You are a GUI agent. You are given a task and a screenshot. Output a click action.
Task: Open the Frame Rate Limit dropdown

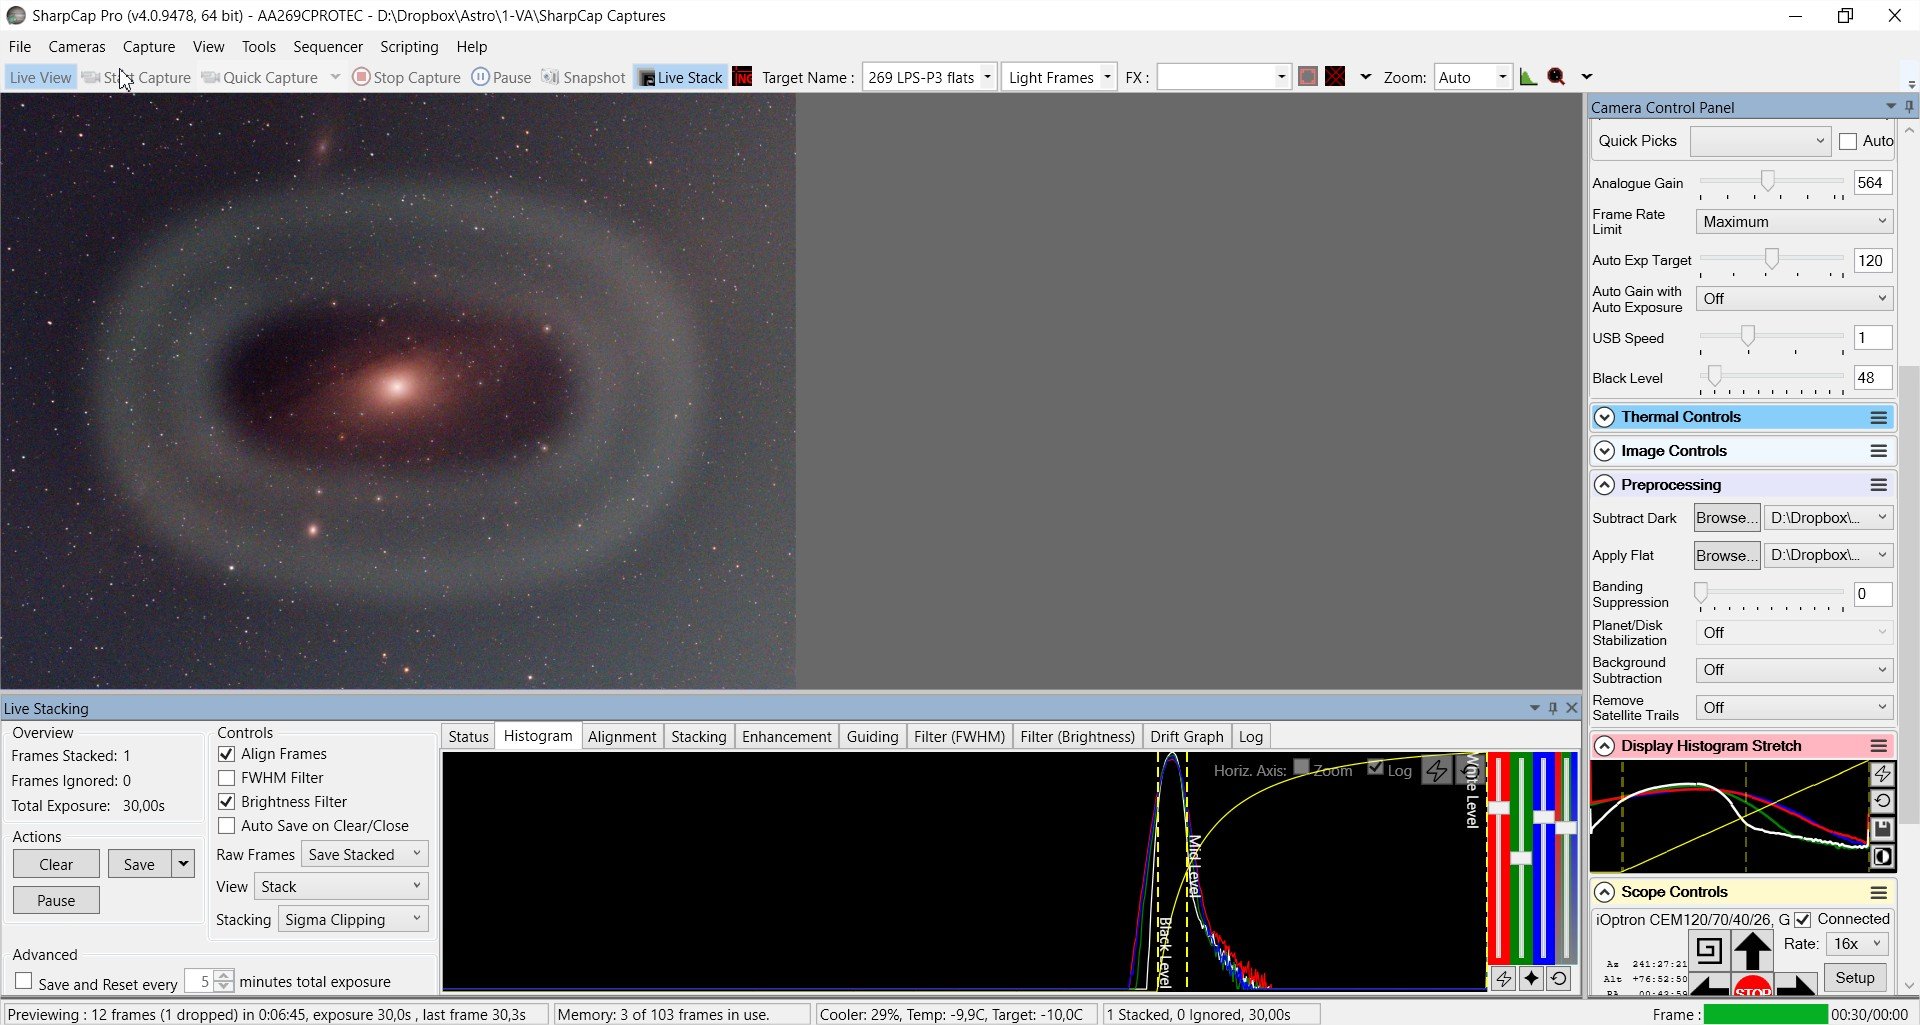(1794, 222)
